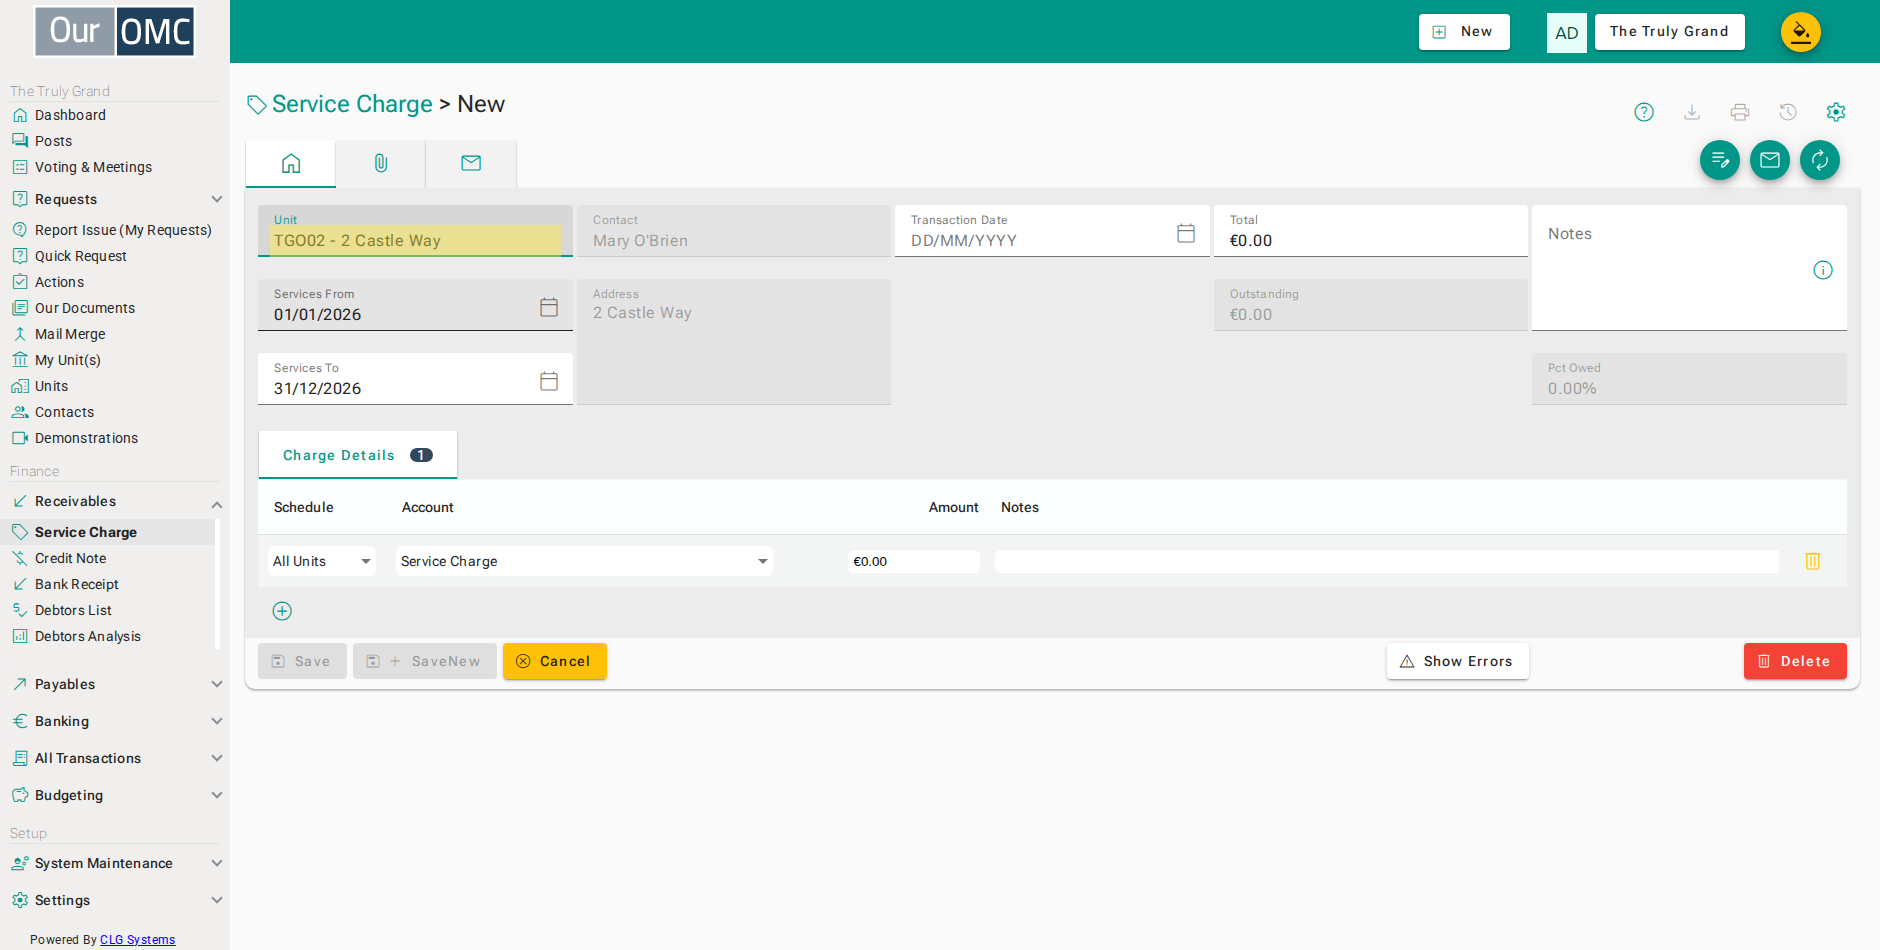This screenshot has height=950, width=1880.
Task: Switch to the home tab
Action: pyautogui.click(x=291, y=163)
